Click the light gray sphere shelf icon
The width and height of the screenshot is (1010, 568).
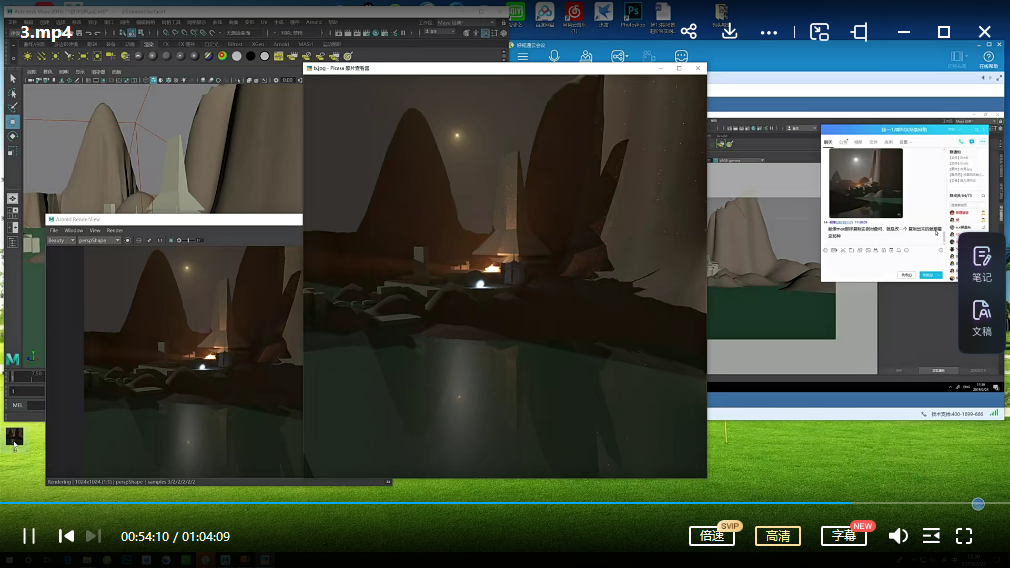(x=236, y=57)
